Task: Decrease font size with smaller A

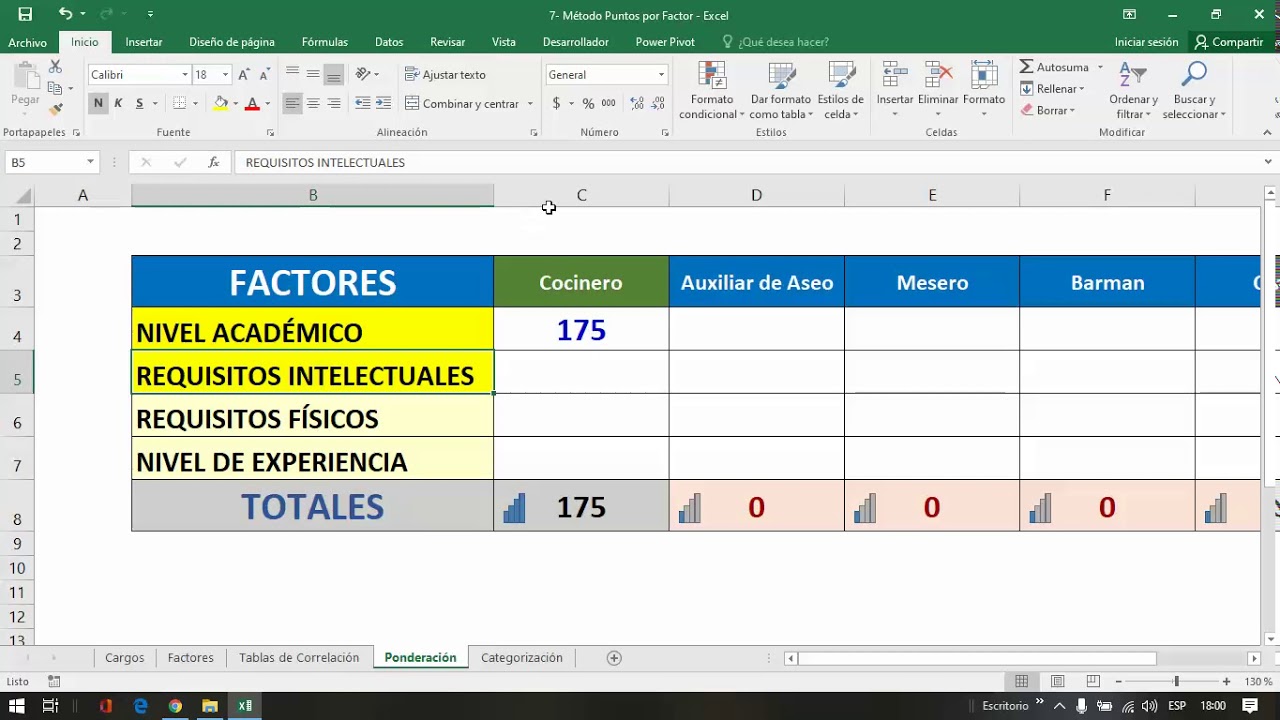Action: 264,75
